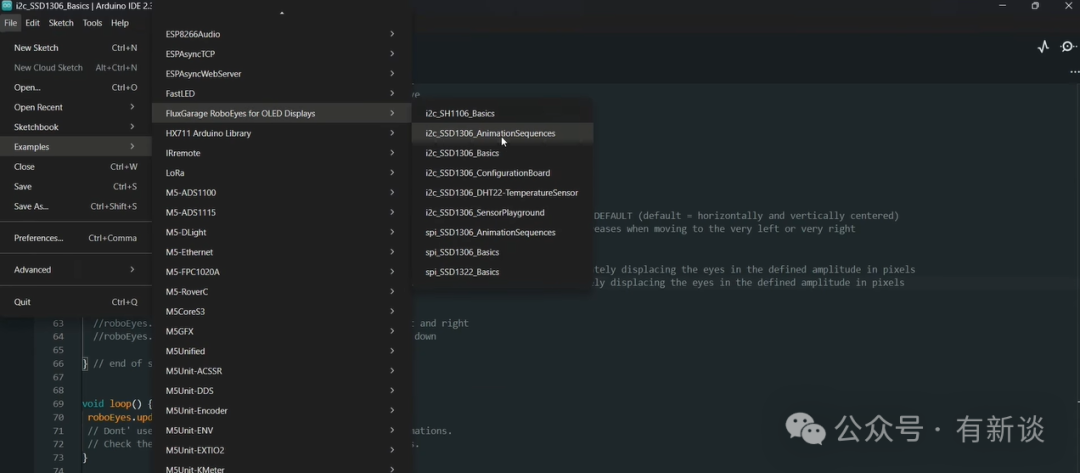Select Quit in File menu
Viewport: 1080px width, 473px height.
pos(76,302)
